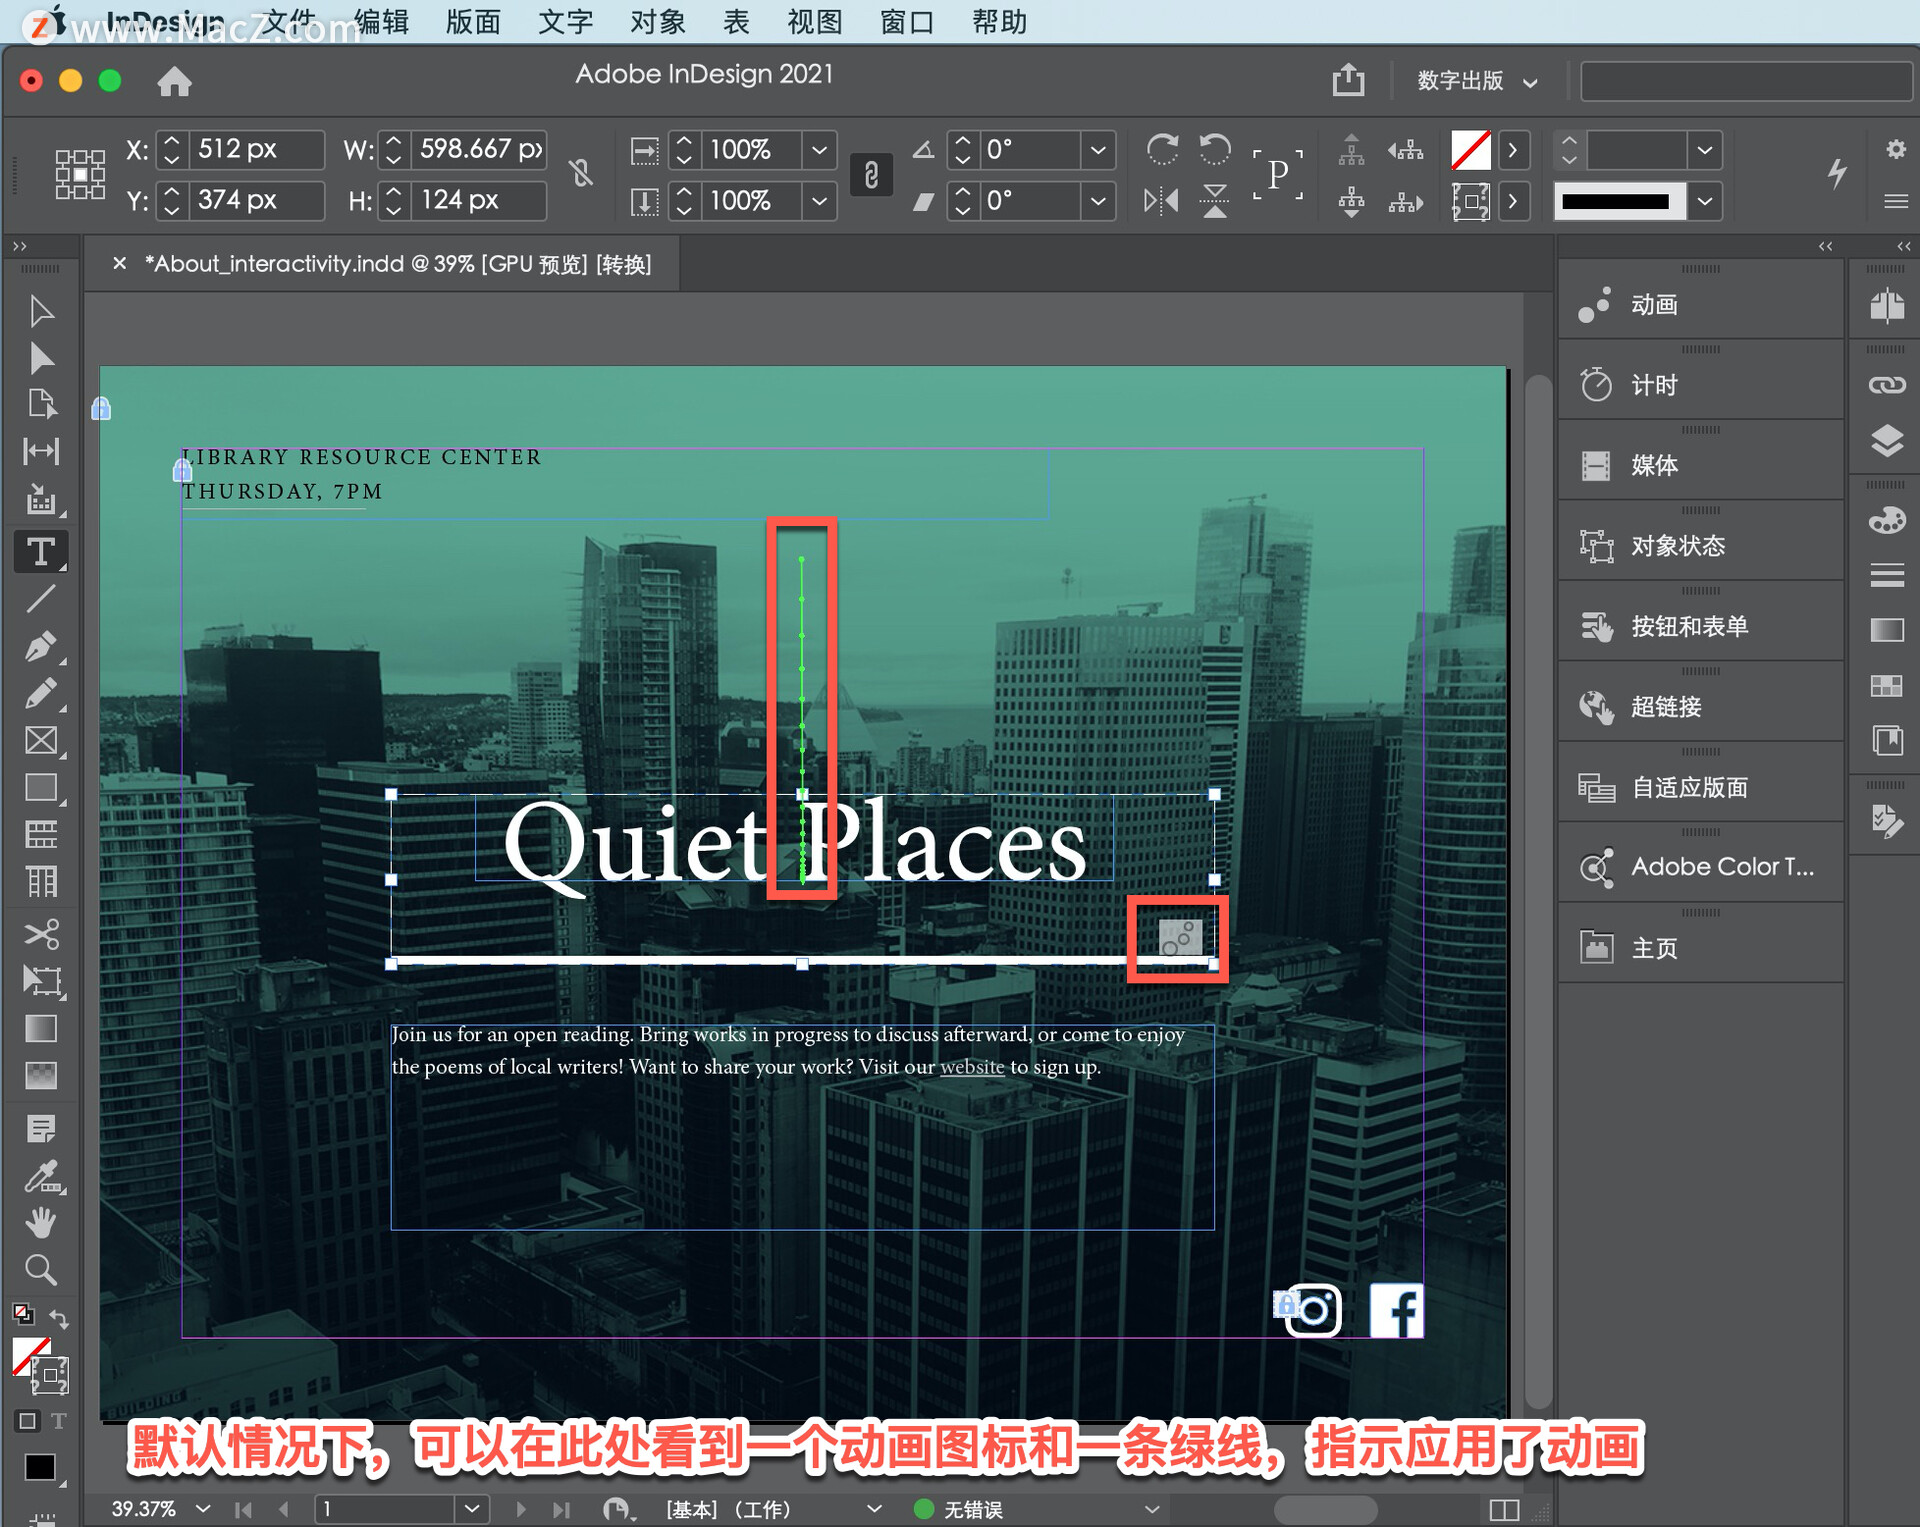This screenshot has height=1527, width=1920.
Task: Click the X position input field
Action: [253, 149]
